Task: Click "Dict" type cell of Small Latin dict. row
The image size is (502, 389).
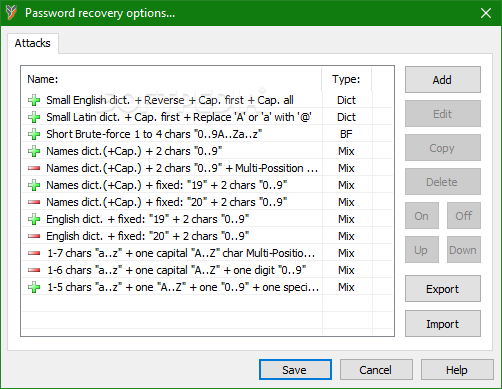Action: tap(346, 117)
